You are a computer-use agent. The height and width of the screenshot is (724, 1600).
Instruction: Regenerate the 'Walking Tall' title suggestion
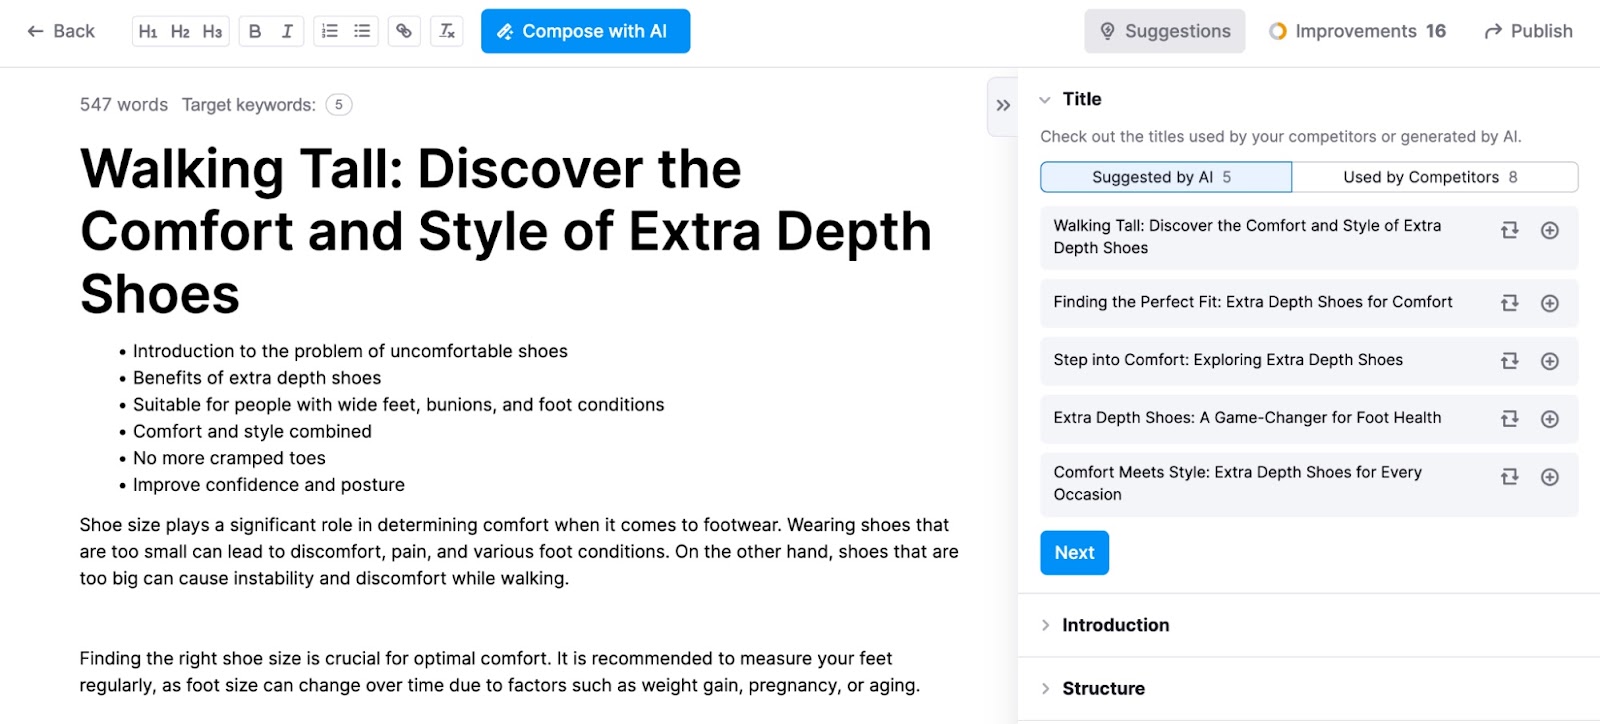coord(1508,230)
